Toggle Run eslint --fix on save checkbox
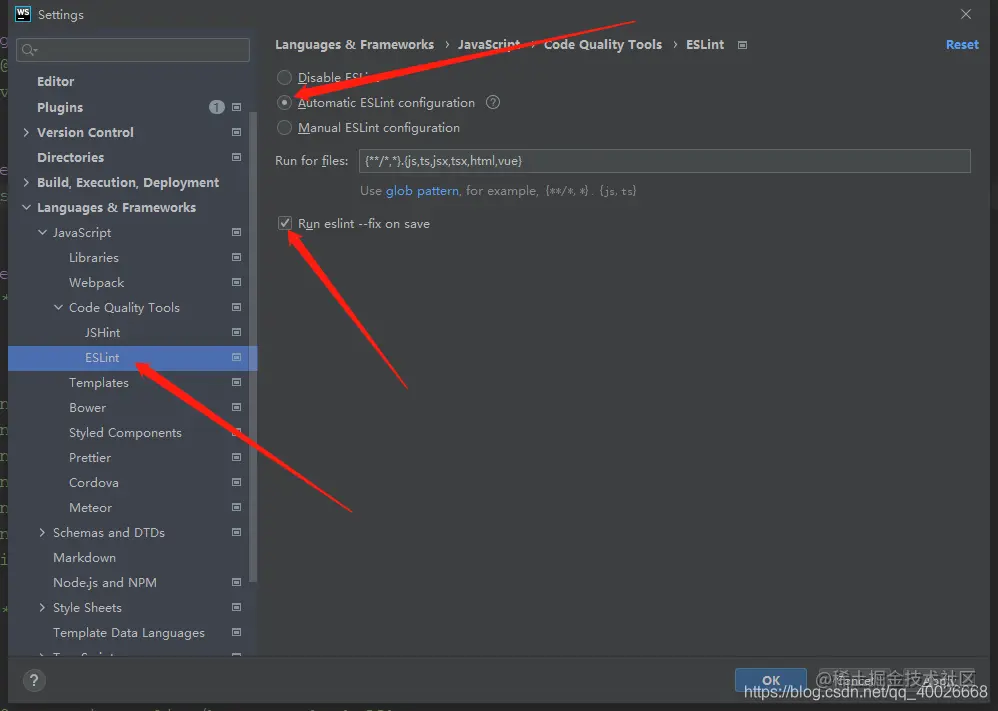Screen dimensions: 998x711 point(285,223)
